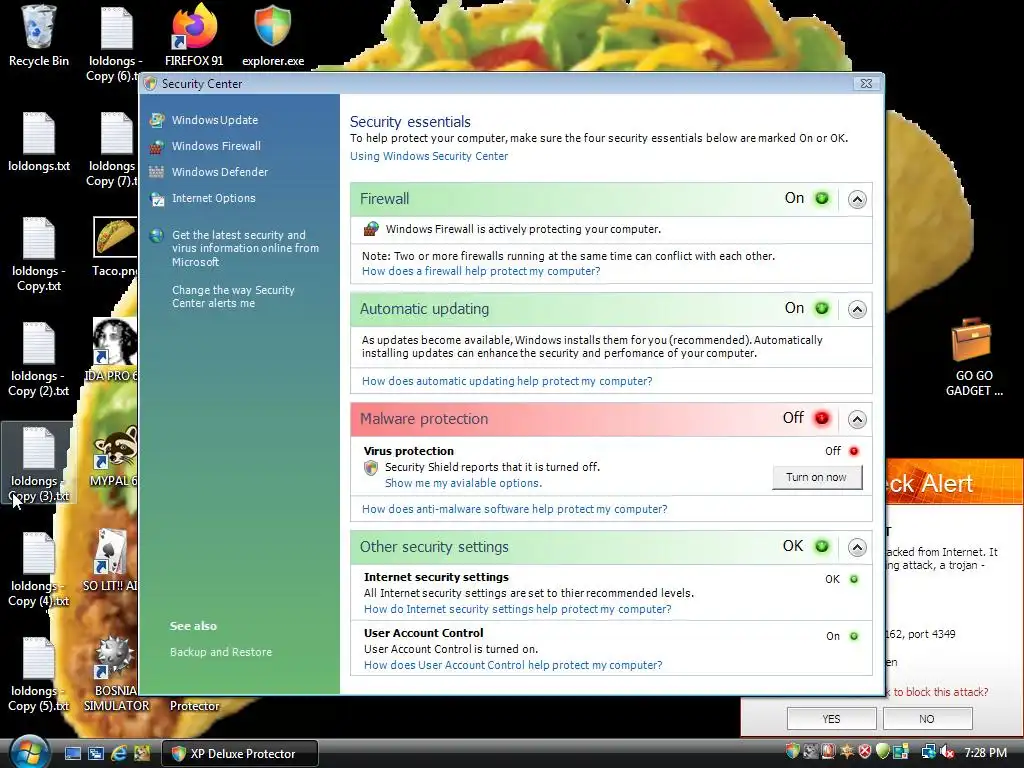
Task: Click Show Desktop in quick launch
Action: click(72, 753)
